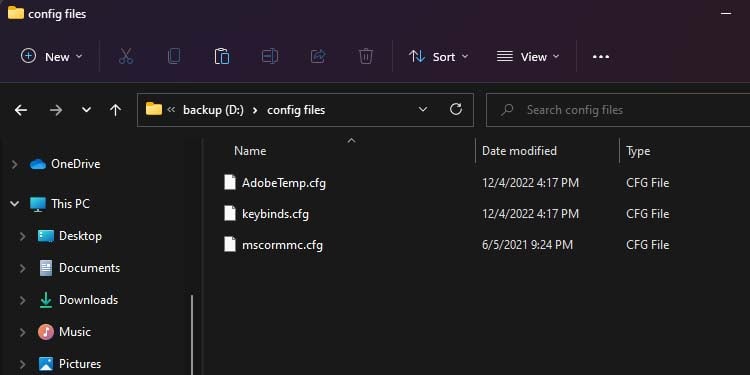Open the See more three-dots menu
The width and height of the screenshot is (750, 375).
tap(601, 57)
